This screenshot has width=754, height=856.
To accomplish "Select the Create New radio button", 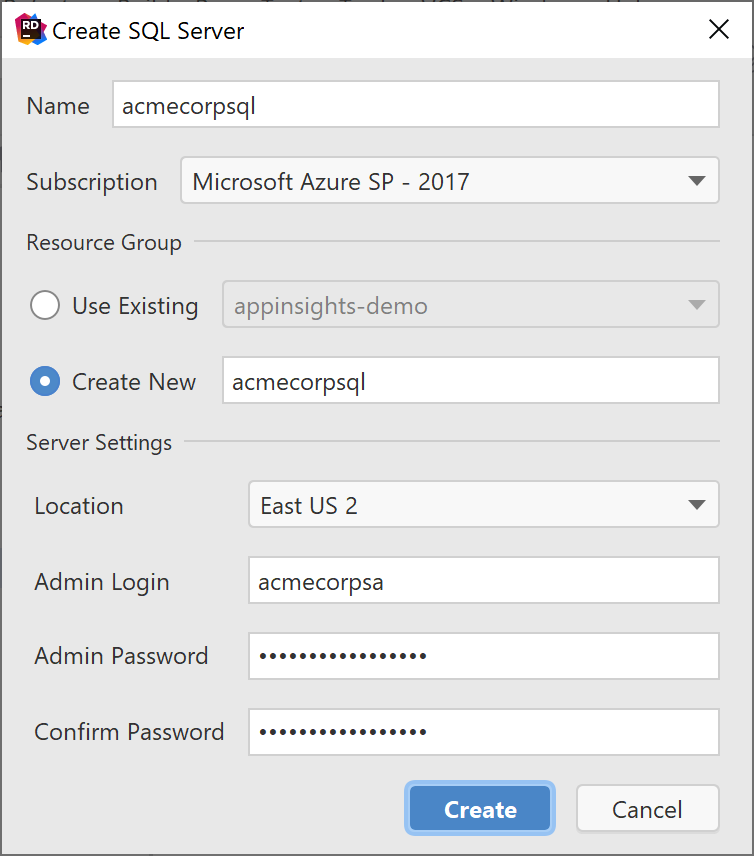I will pyautogui.click(x=45, y=381).
